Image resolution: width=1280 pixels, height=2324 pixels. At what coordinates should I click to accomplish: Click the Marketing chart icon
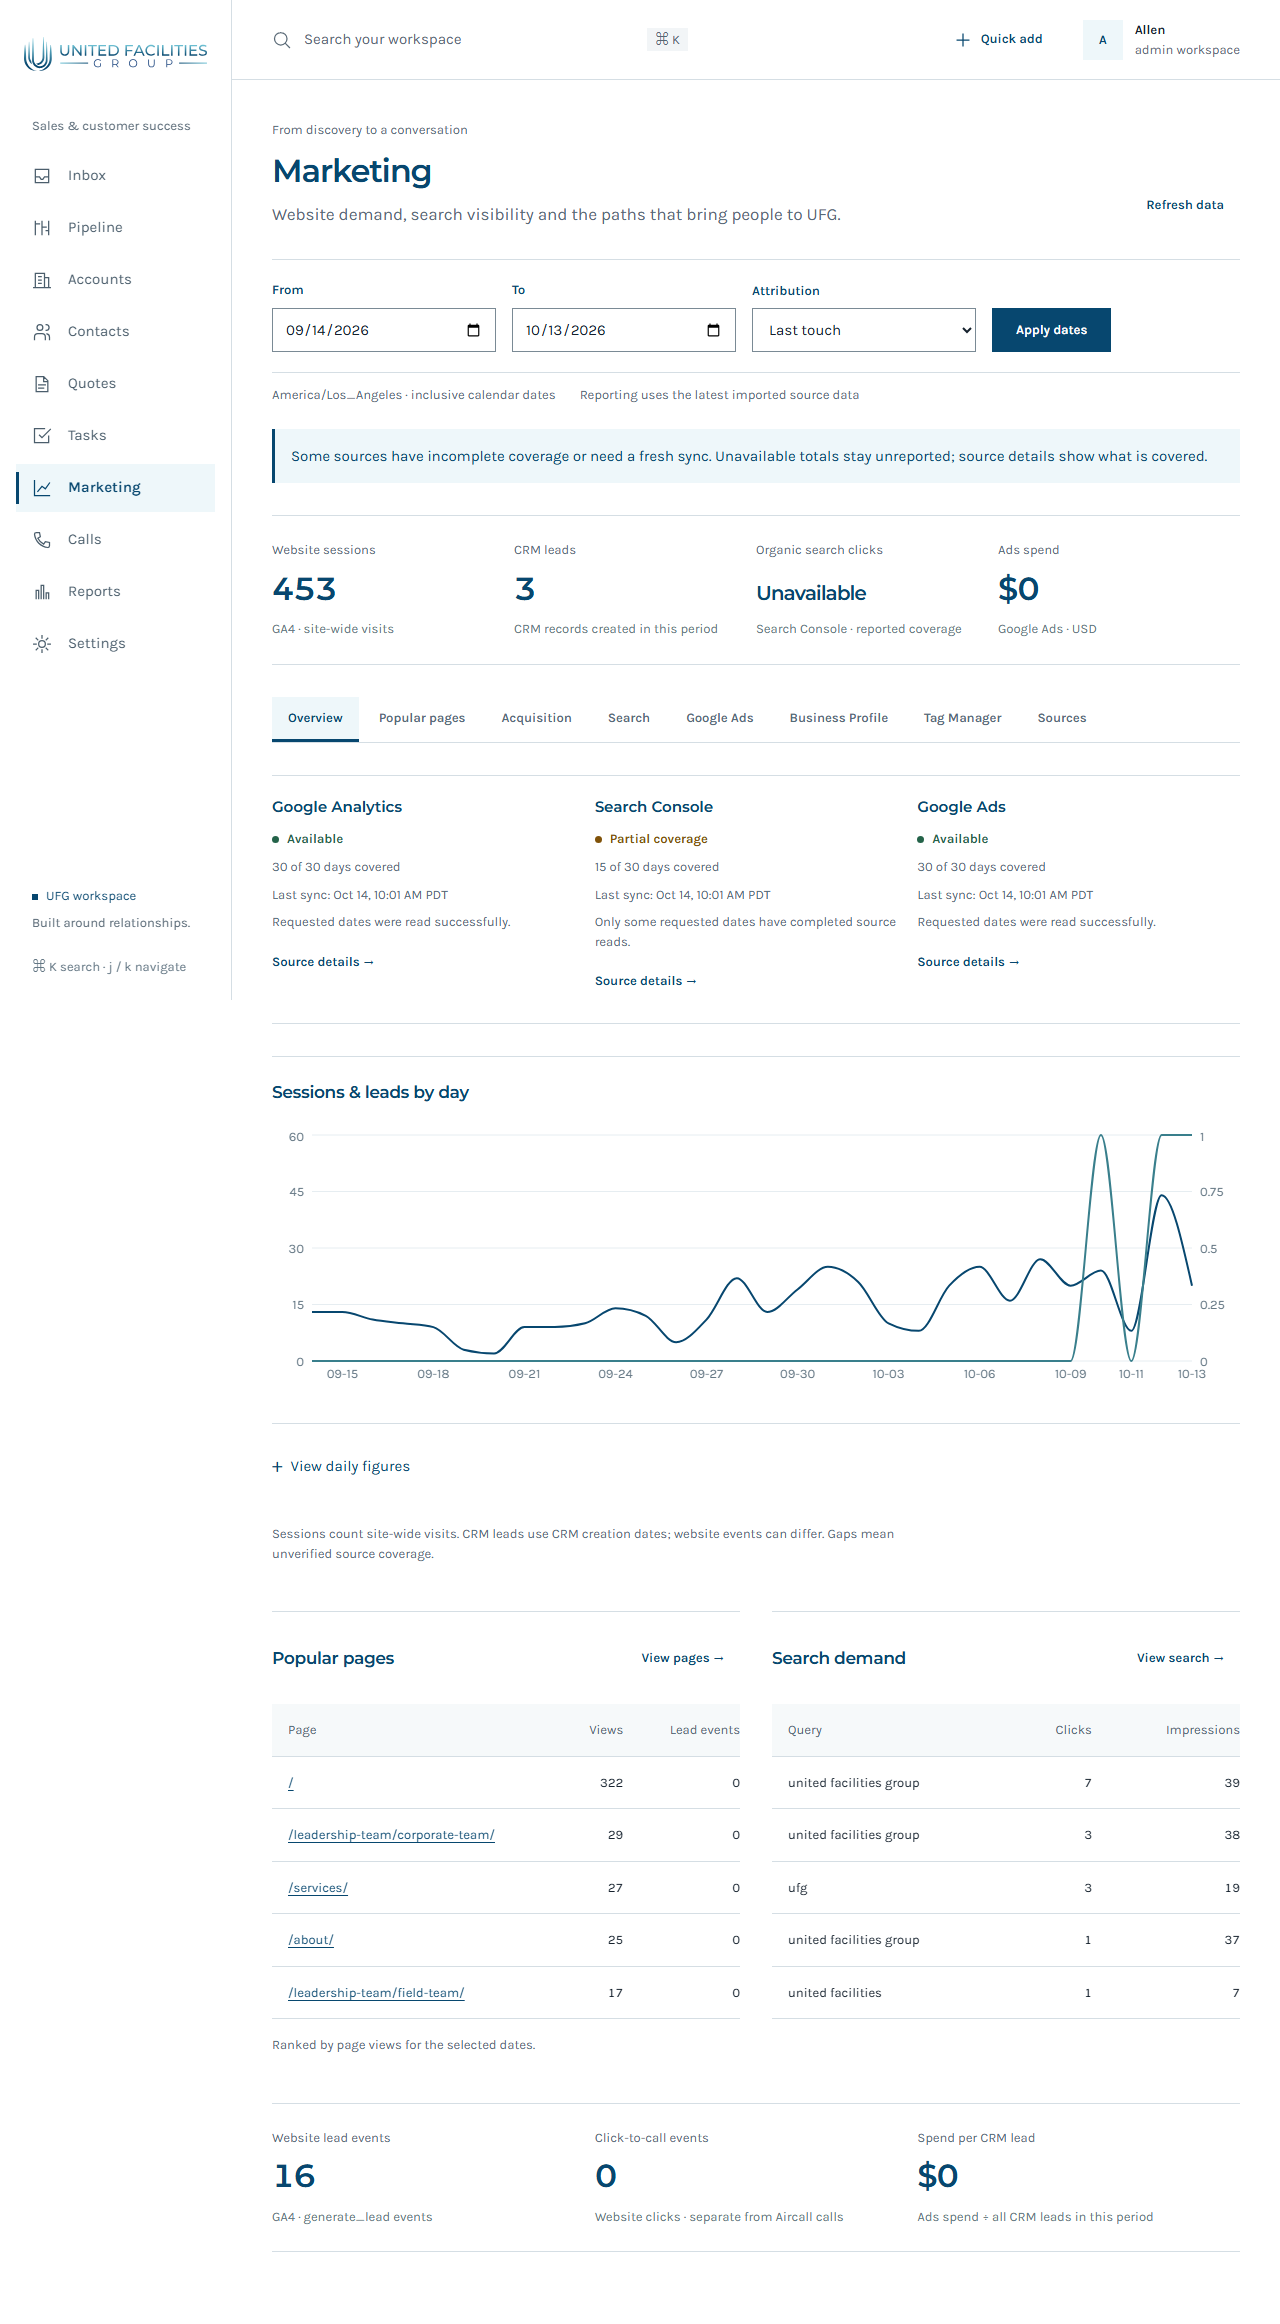[x=42, y=488]
